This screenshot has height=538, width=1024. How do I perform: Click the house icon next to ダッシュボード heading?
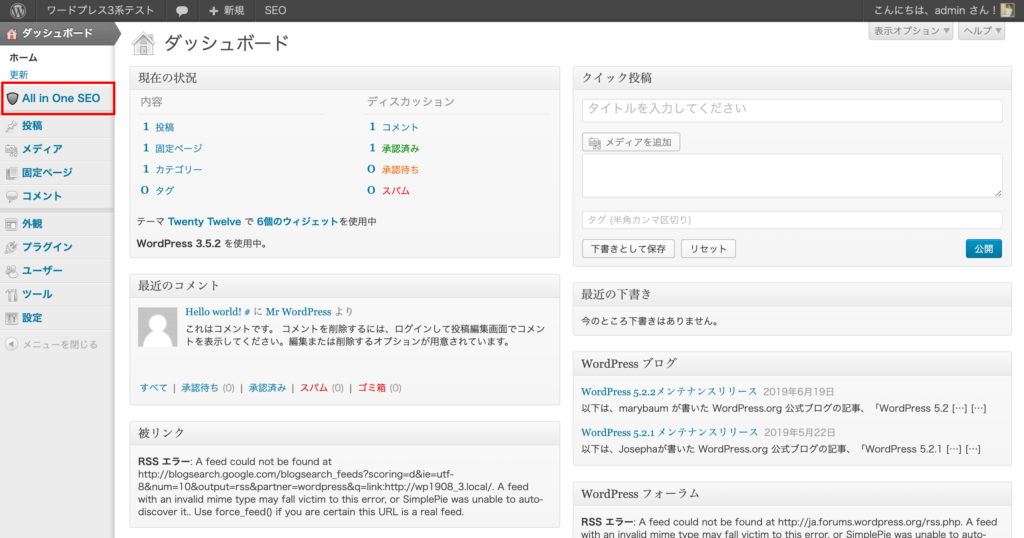click(x=143, y=44)
